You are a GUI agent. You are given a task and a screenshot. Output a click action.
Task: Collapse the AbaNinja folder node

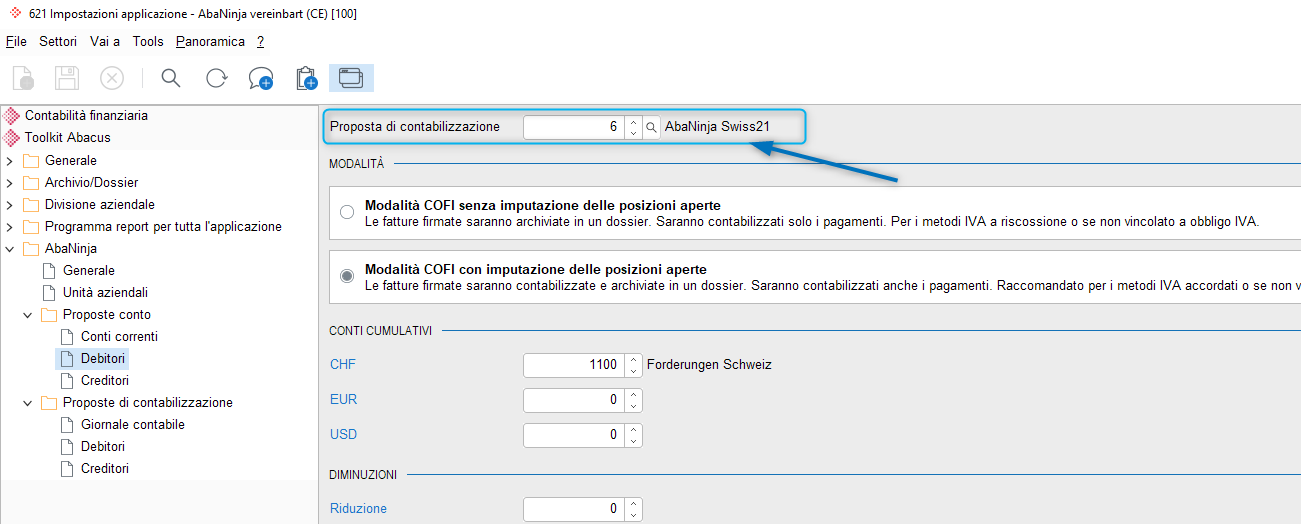point(10,249)
